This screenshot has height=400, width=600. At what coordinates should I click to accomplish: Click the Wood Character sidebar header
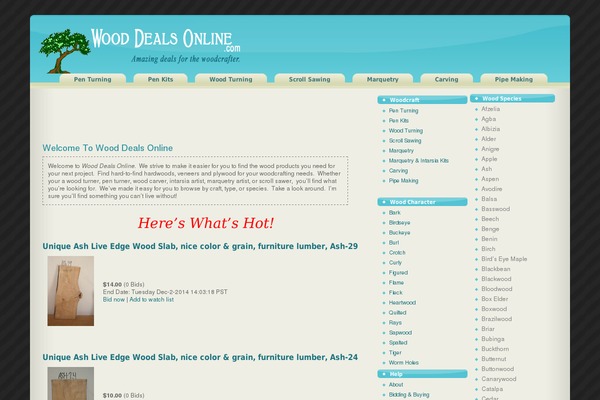pos(422,202)
